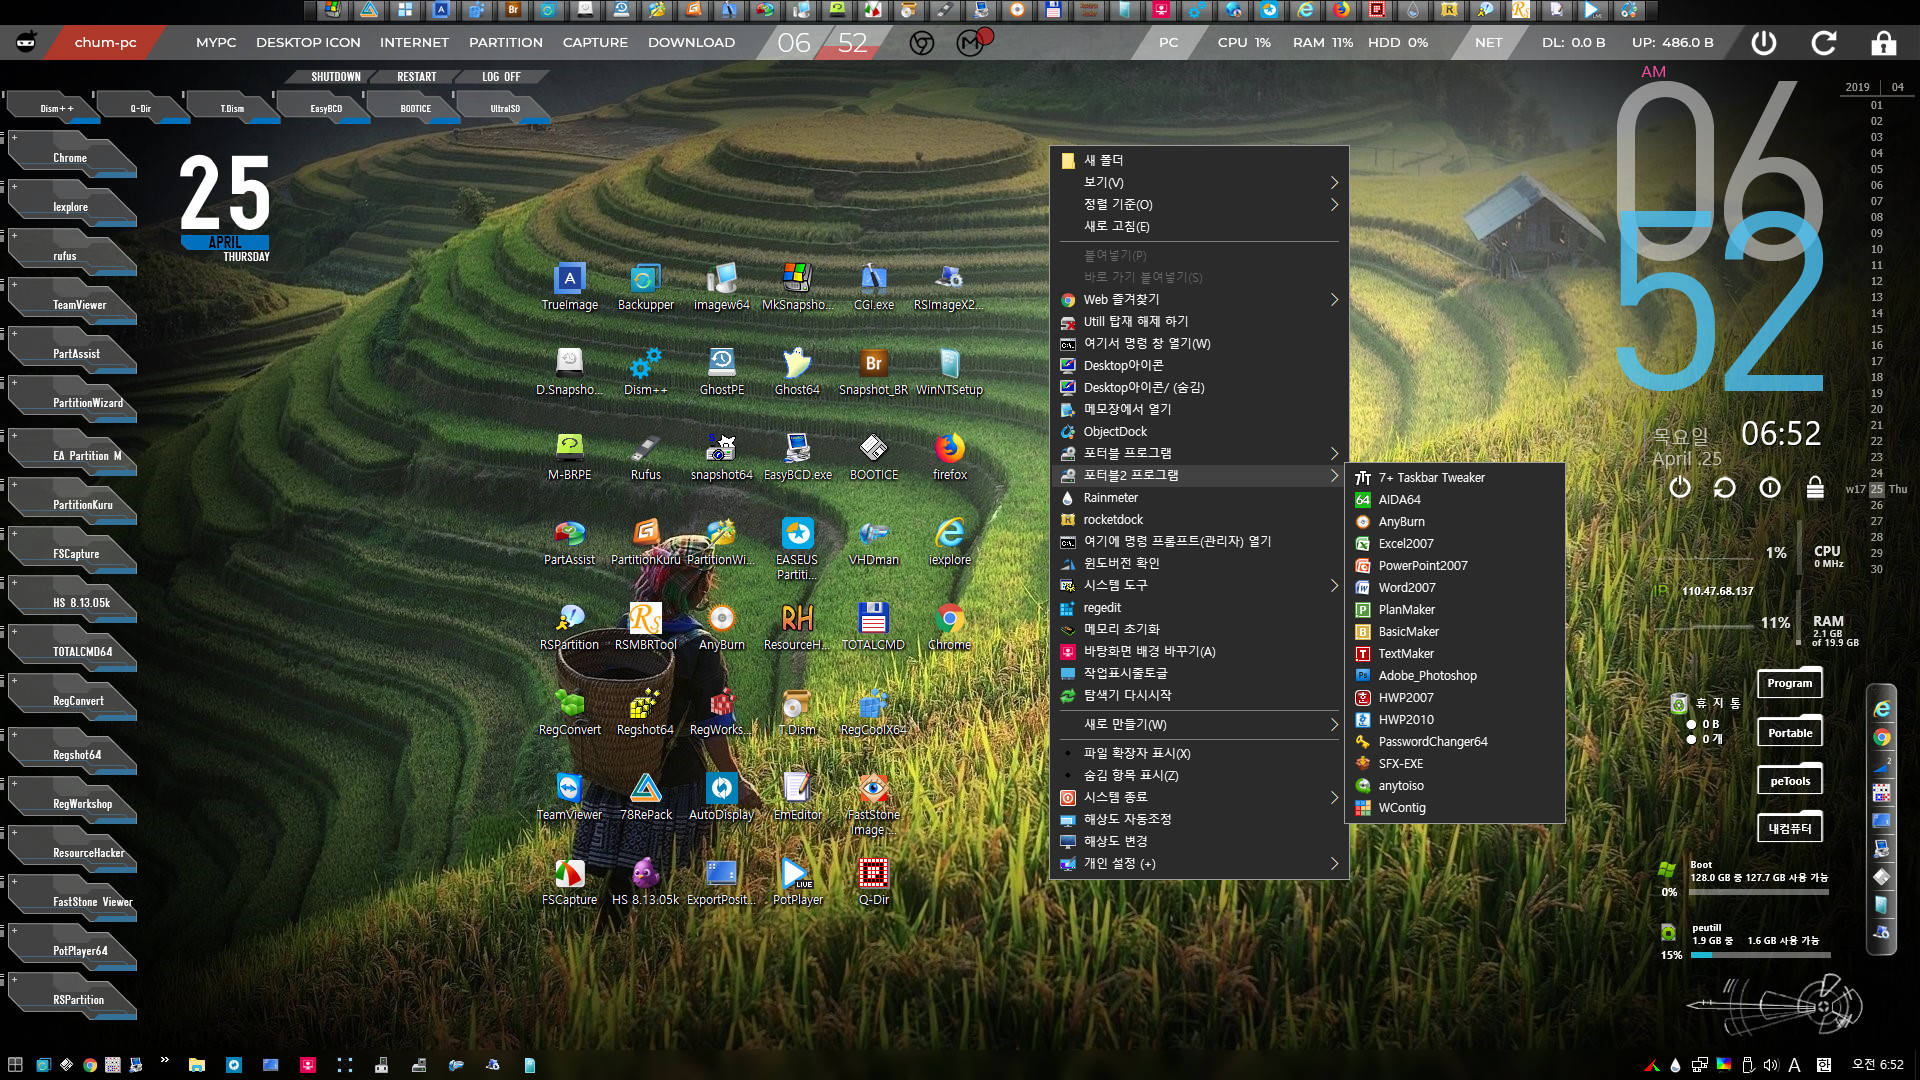Expand the 포터블2 프로그램 submenu
Viewport: 1920px width, 1080px height.
(1199, 475)
